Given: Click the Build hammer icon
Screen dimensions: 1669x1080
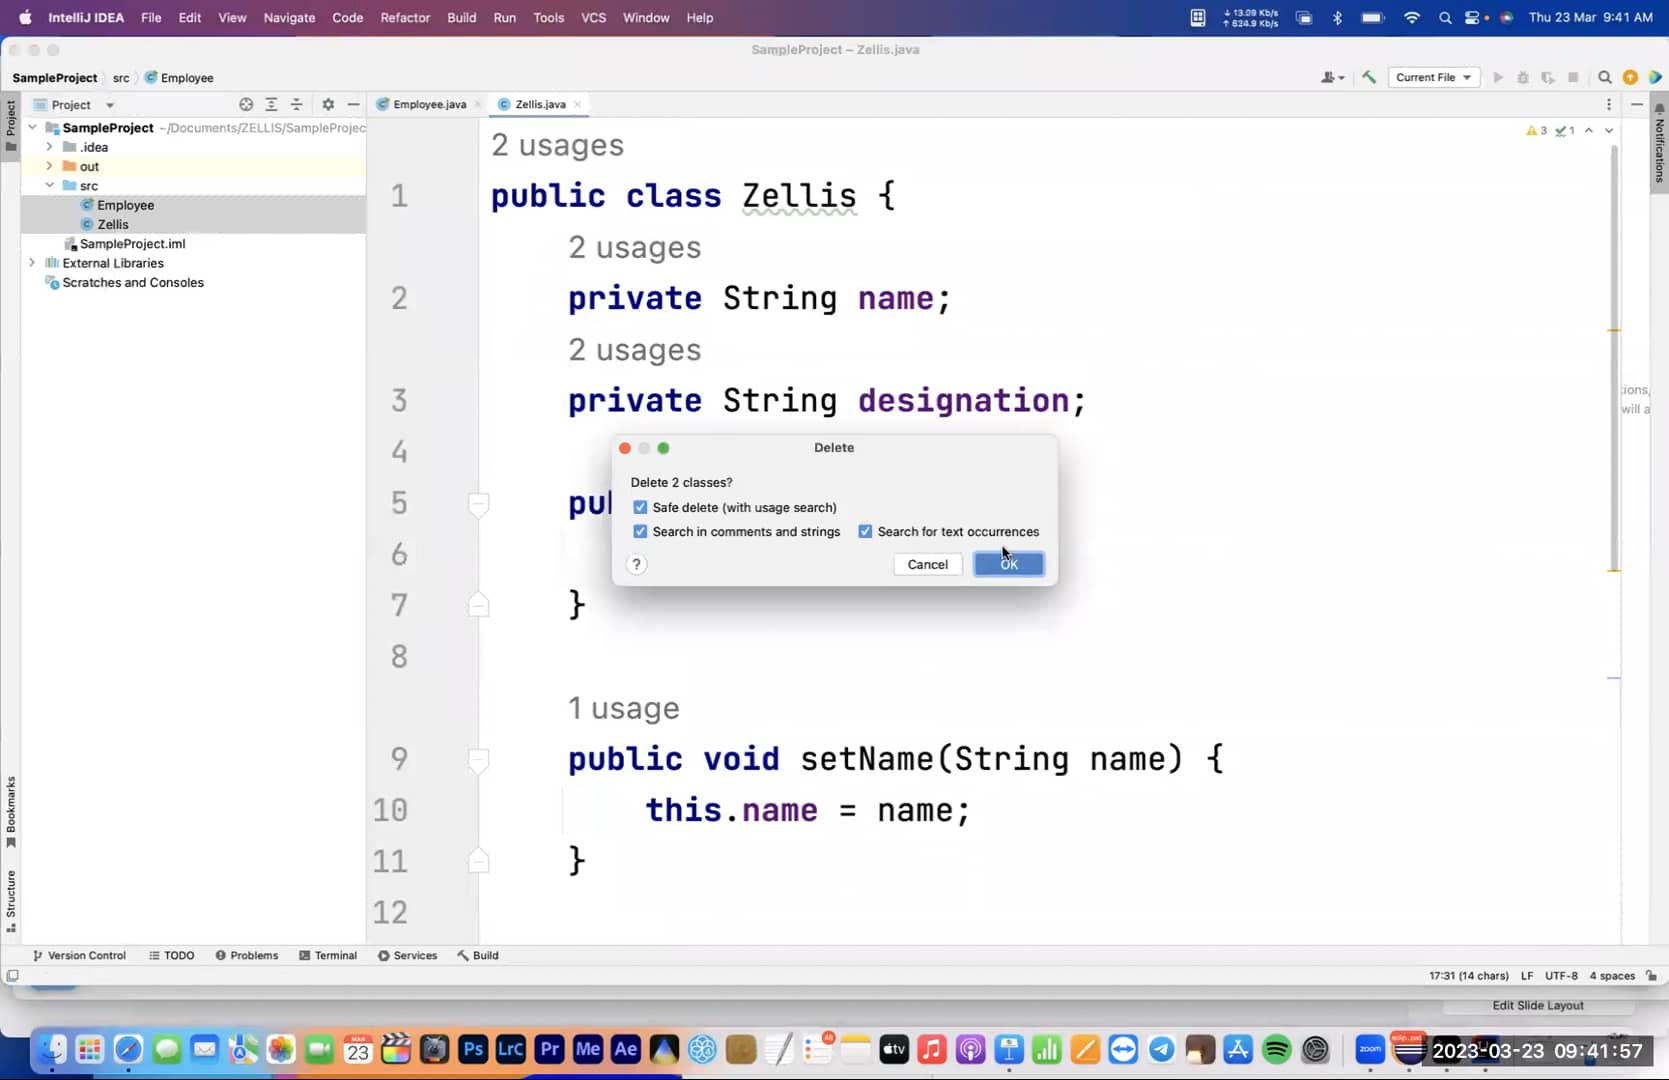Looking at the screenshot, I should (x=1368, y=77).
